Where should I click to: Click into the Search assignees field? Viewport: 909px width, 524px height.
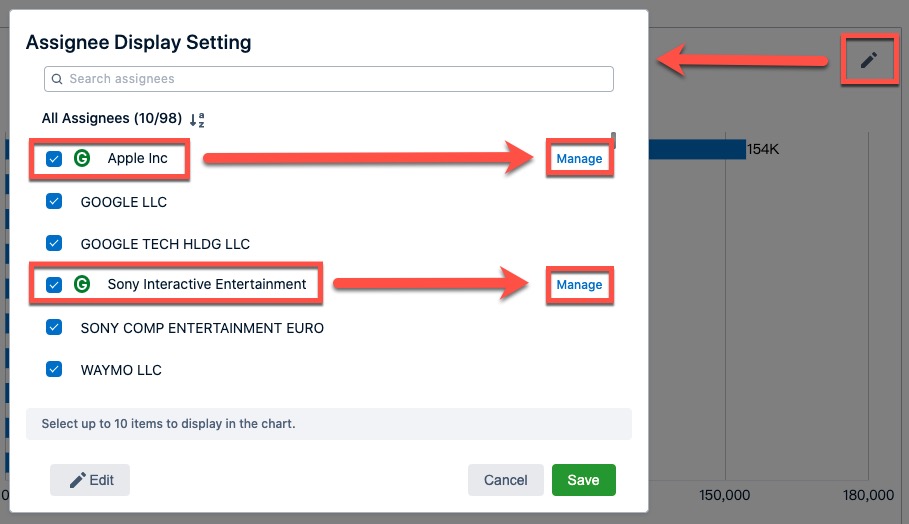pyautogui.click(x=330, y=79)
